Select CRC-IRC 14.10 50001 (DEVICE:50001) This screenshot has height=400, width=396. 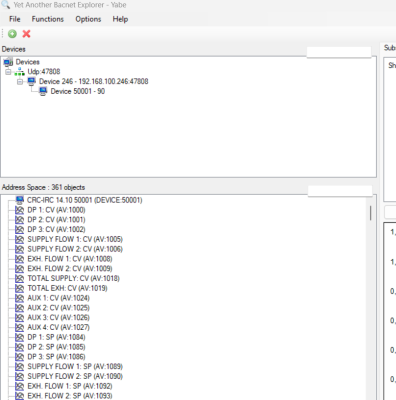point(85,200)
